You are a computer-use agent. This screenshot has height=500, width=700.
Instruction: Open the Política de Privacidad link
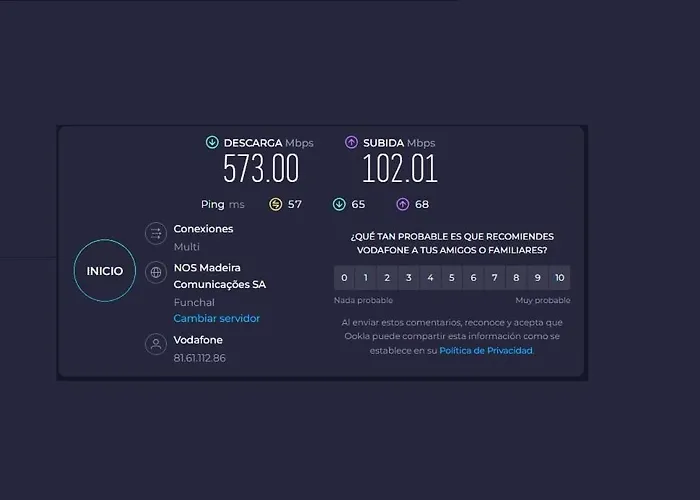click(x=486, y=350)
